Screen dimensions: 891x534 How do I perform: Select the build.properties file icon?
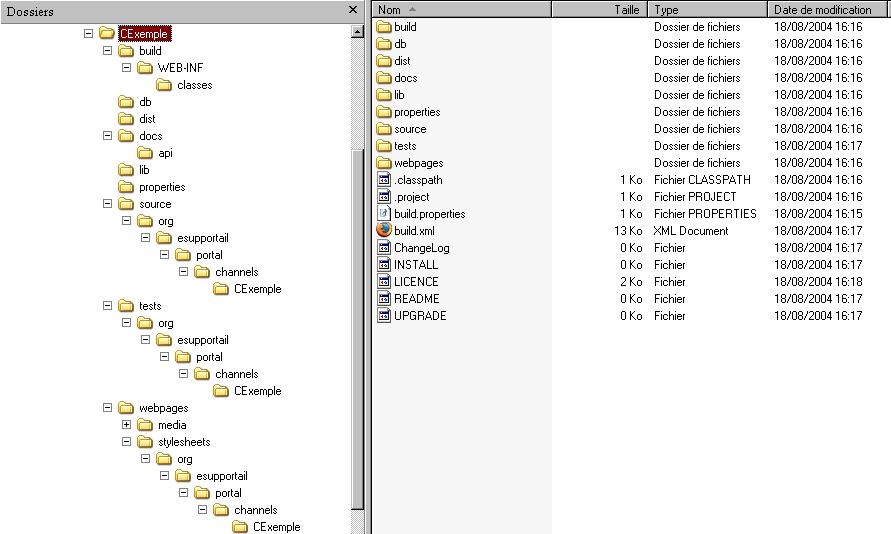click(384, 213)
